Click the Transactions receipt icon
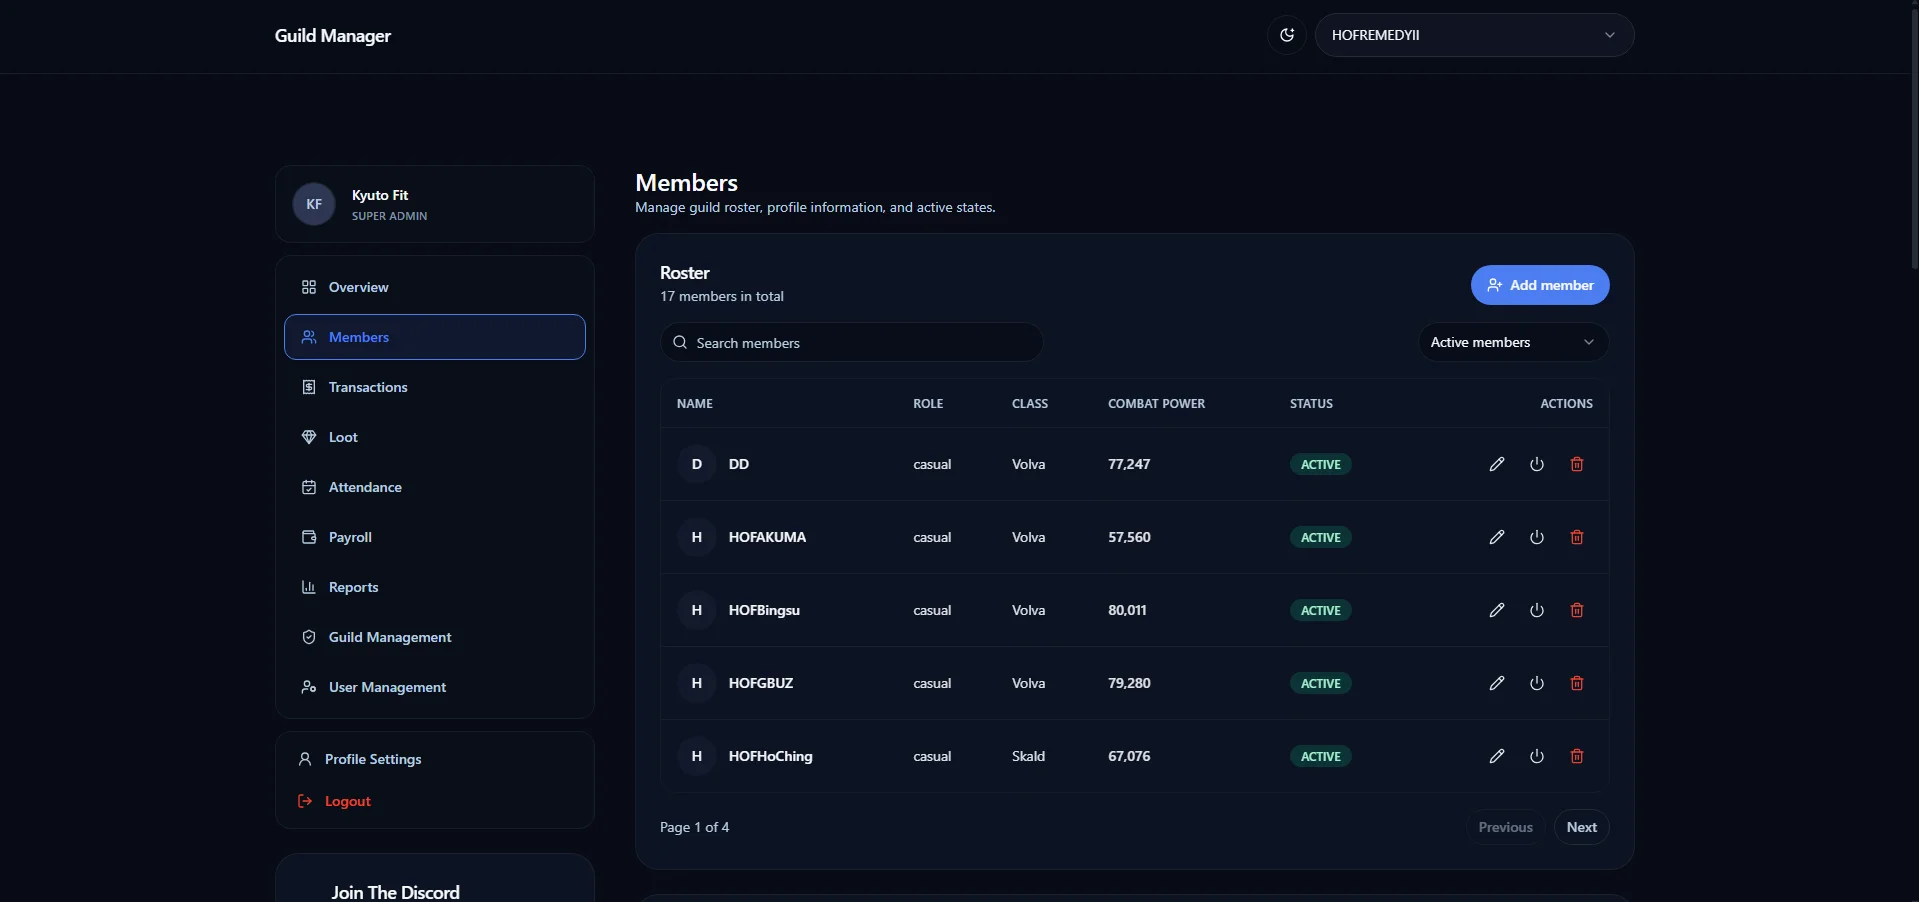The width and height of the screenshot is (1919, 902). 309,387
